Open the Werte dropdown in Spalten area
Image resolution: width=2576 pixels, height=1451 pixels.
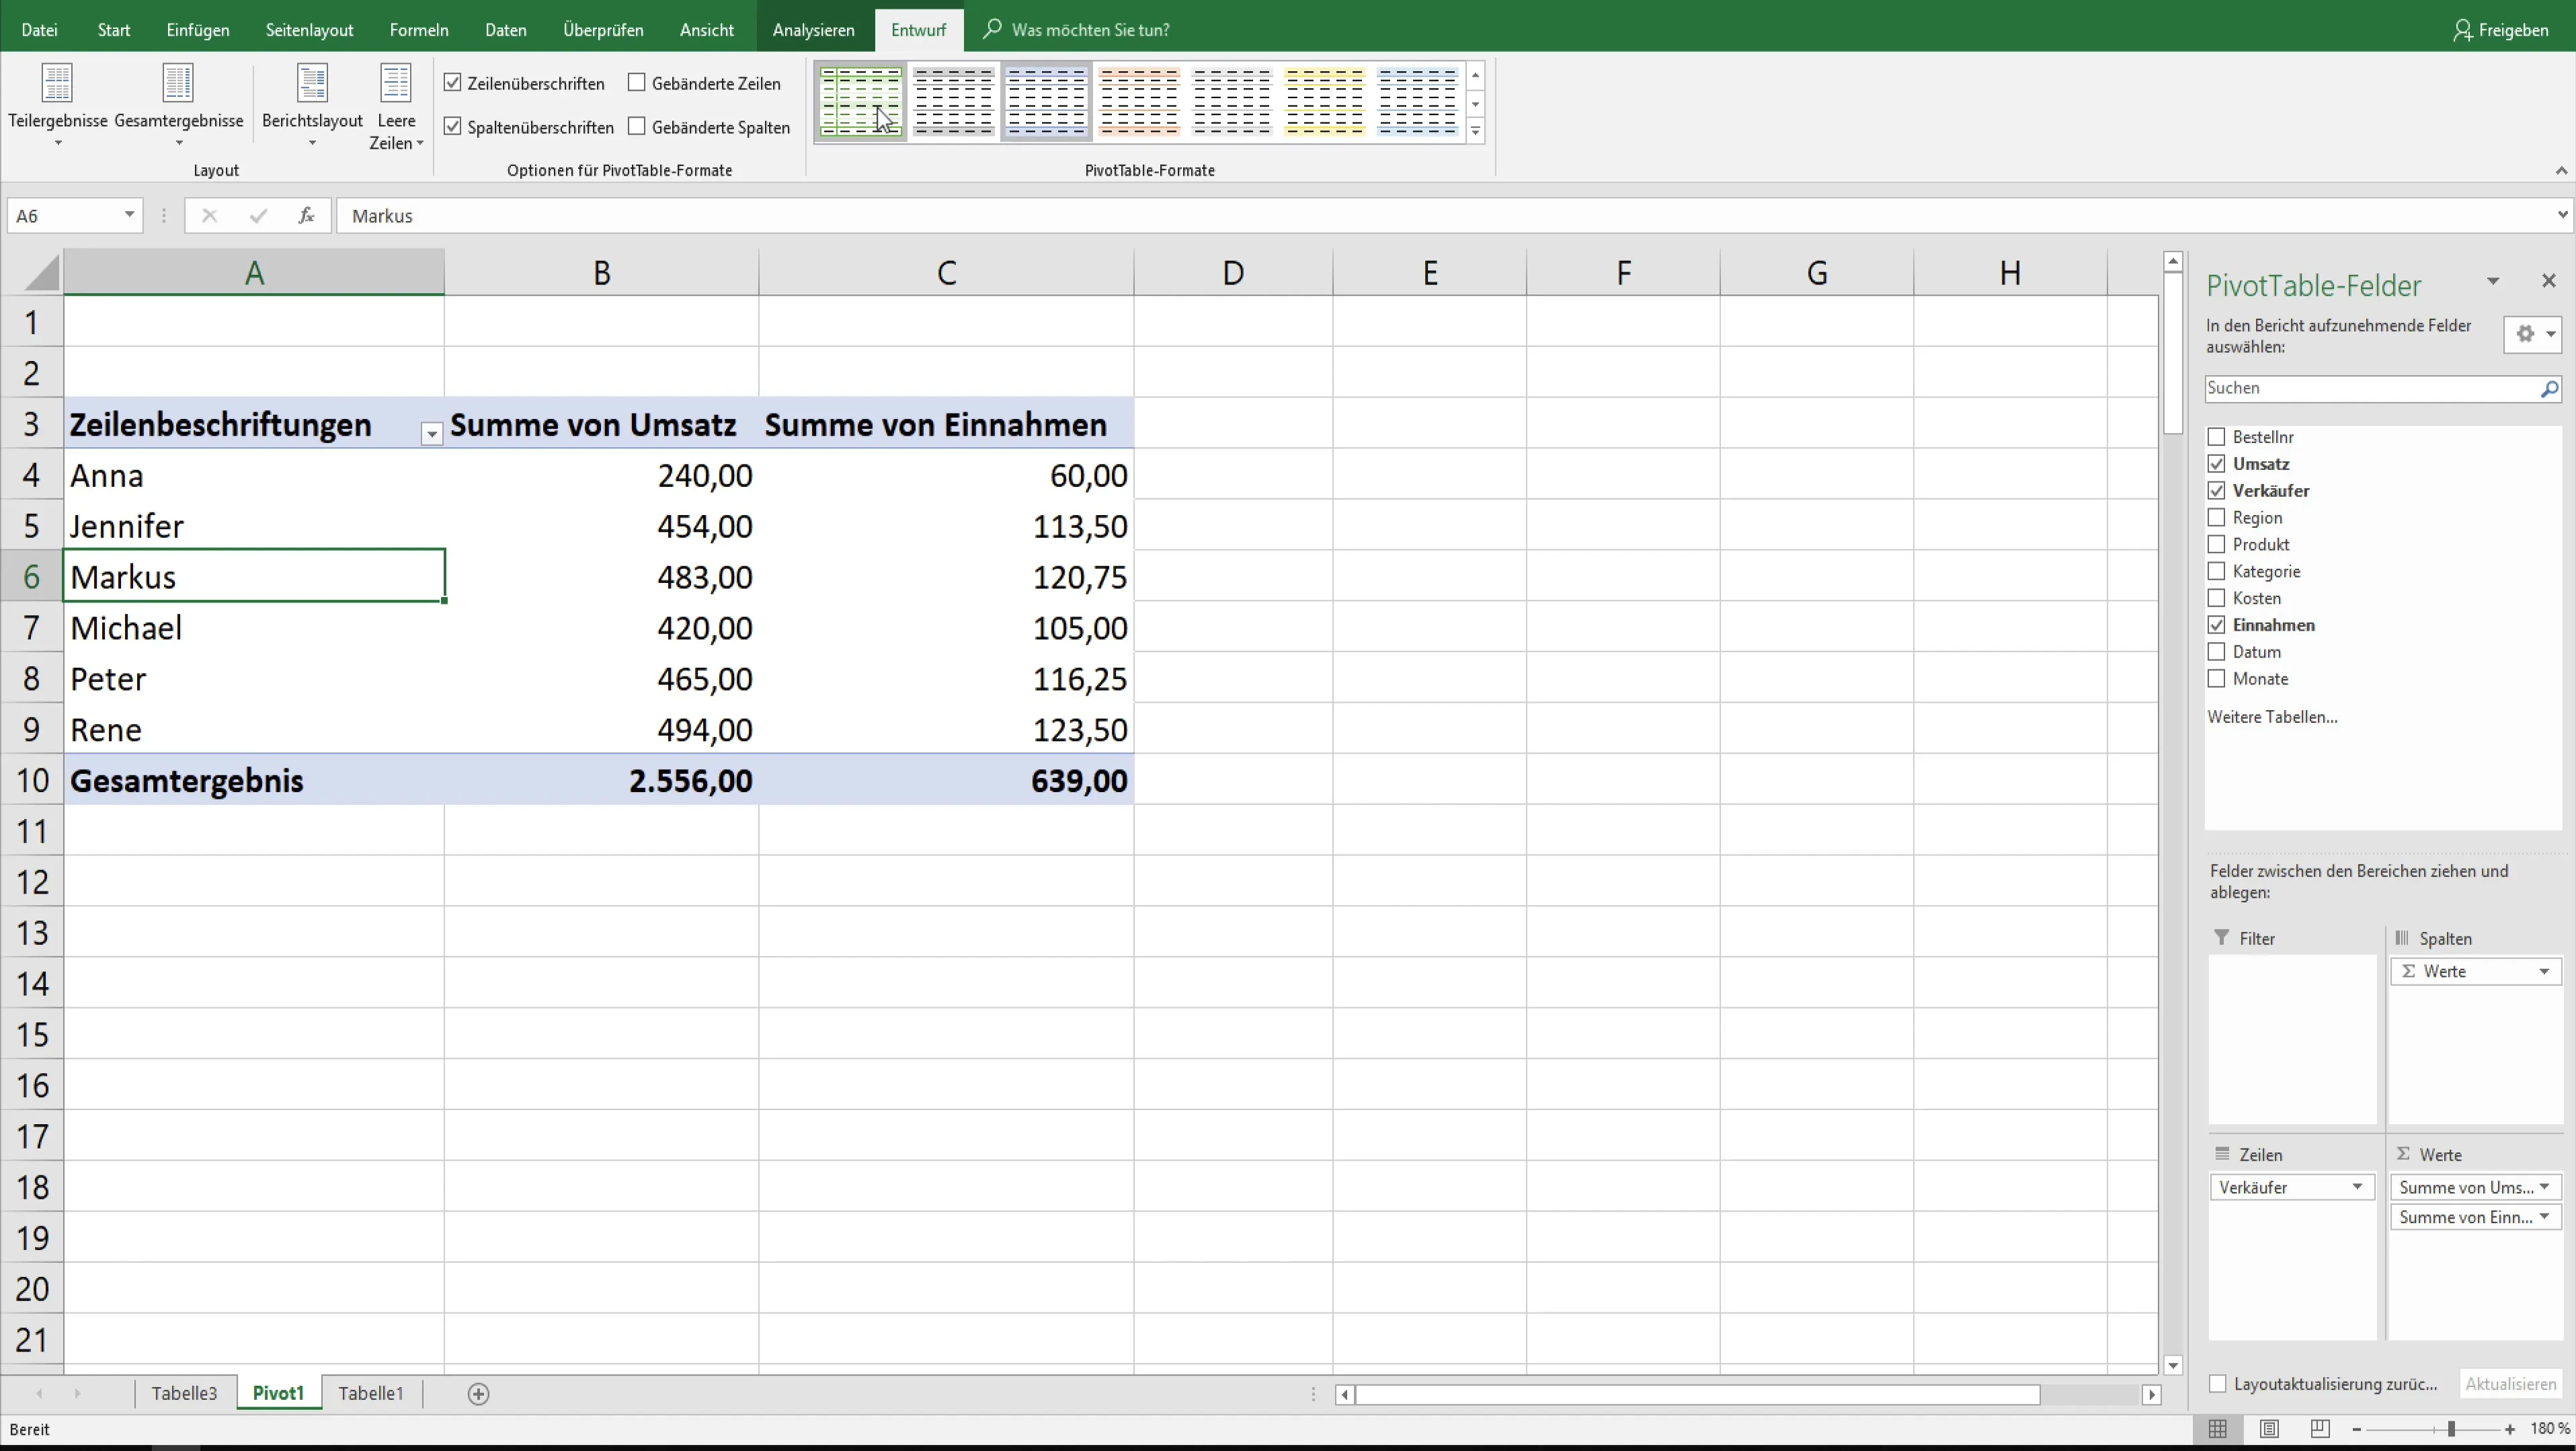pyautogui.click(x=2544, y=972)
